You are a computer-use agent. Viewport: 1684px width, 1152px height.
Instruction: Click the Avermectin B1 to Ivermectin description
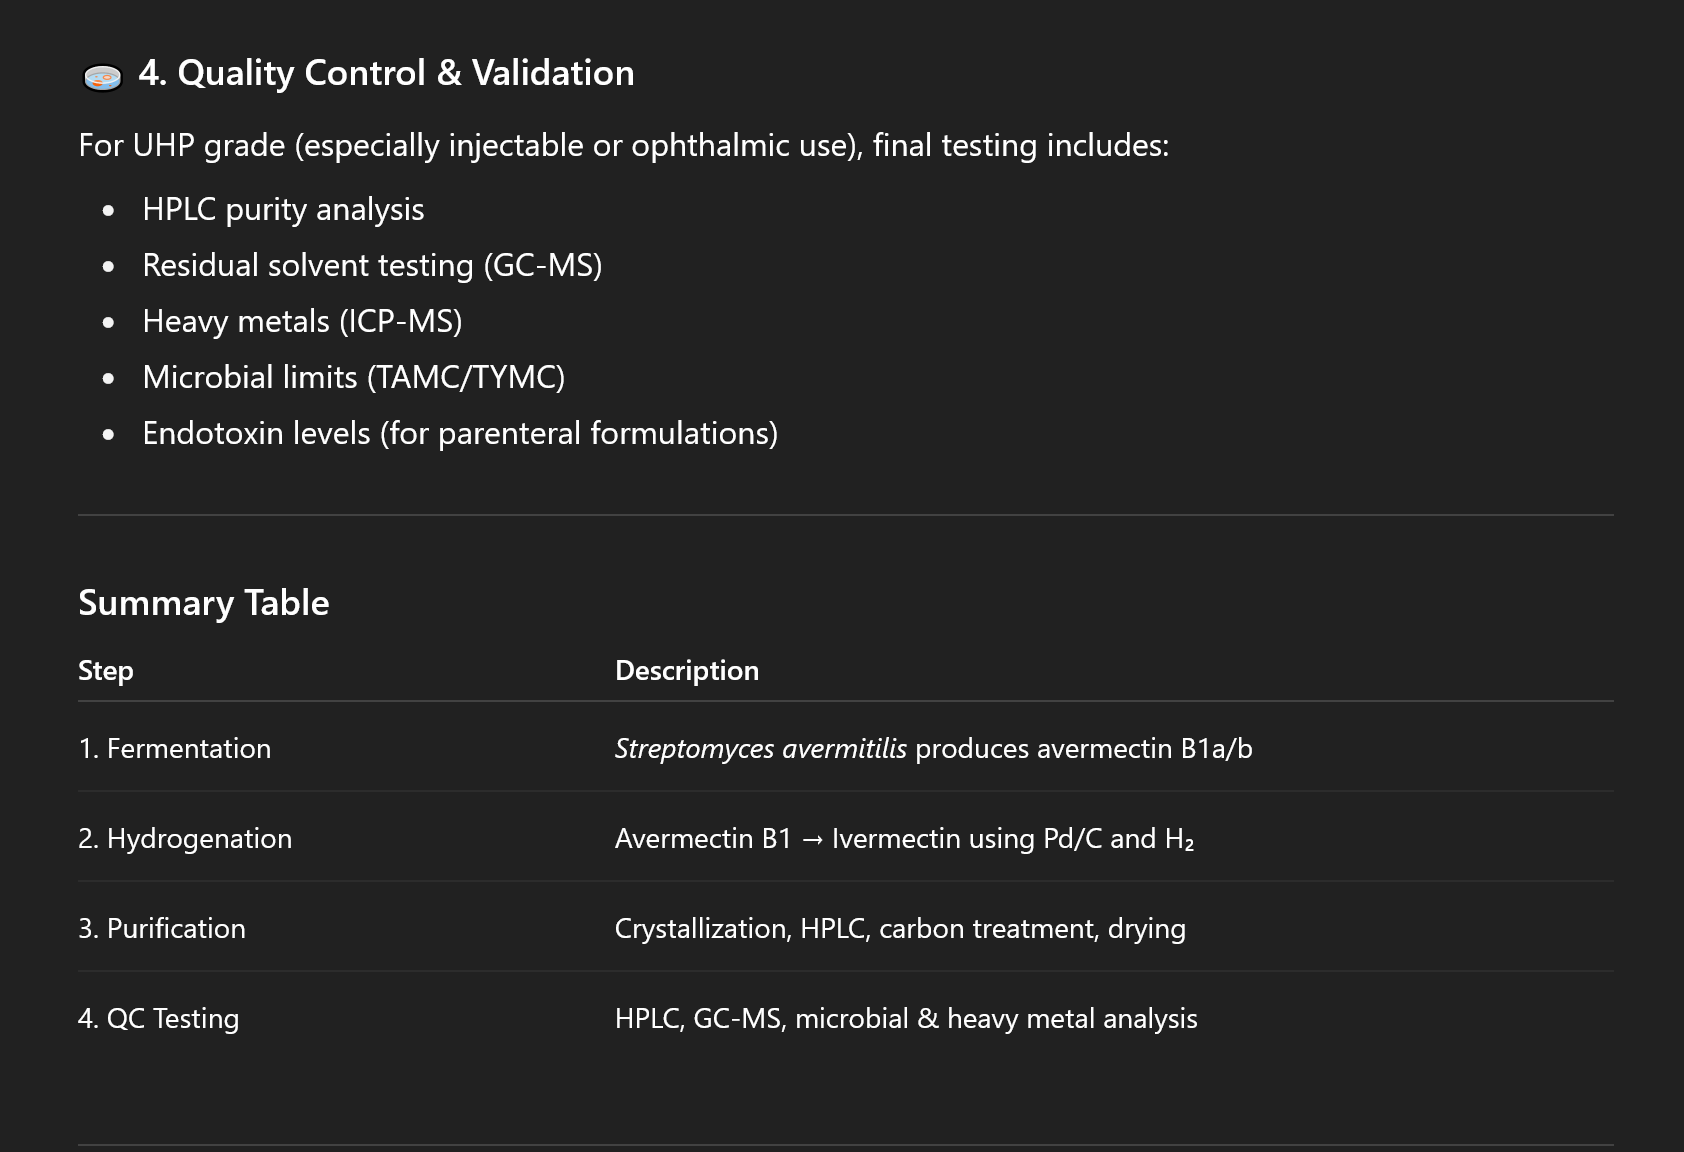904,839
